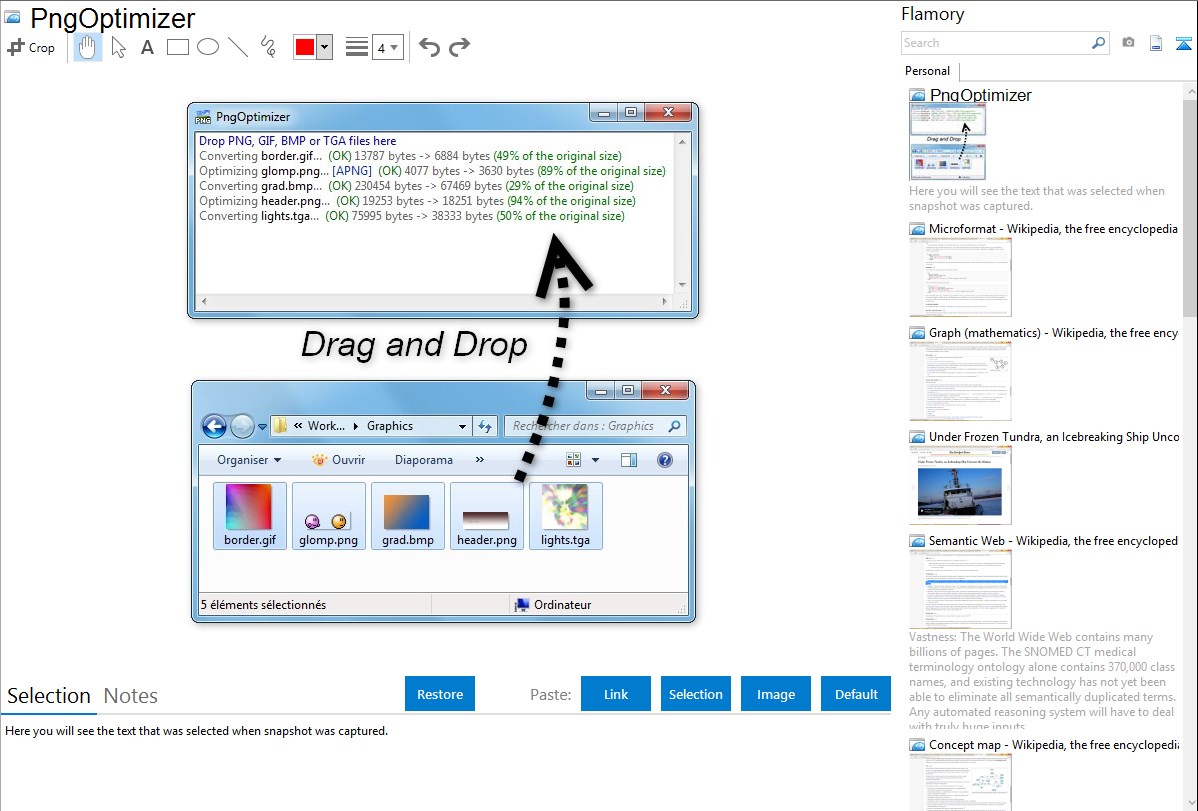Select the border.gif file
The image size is (1198, 811).
click(250, 516)
